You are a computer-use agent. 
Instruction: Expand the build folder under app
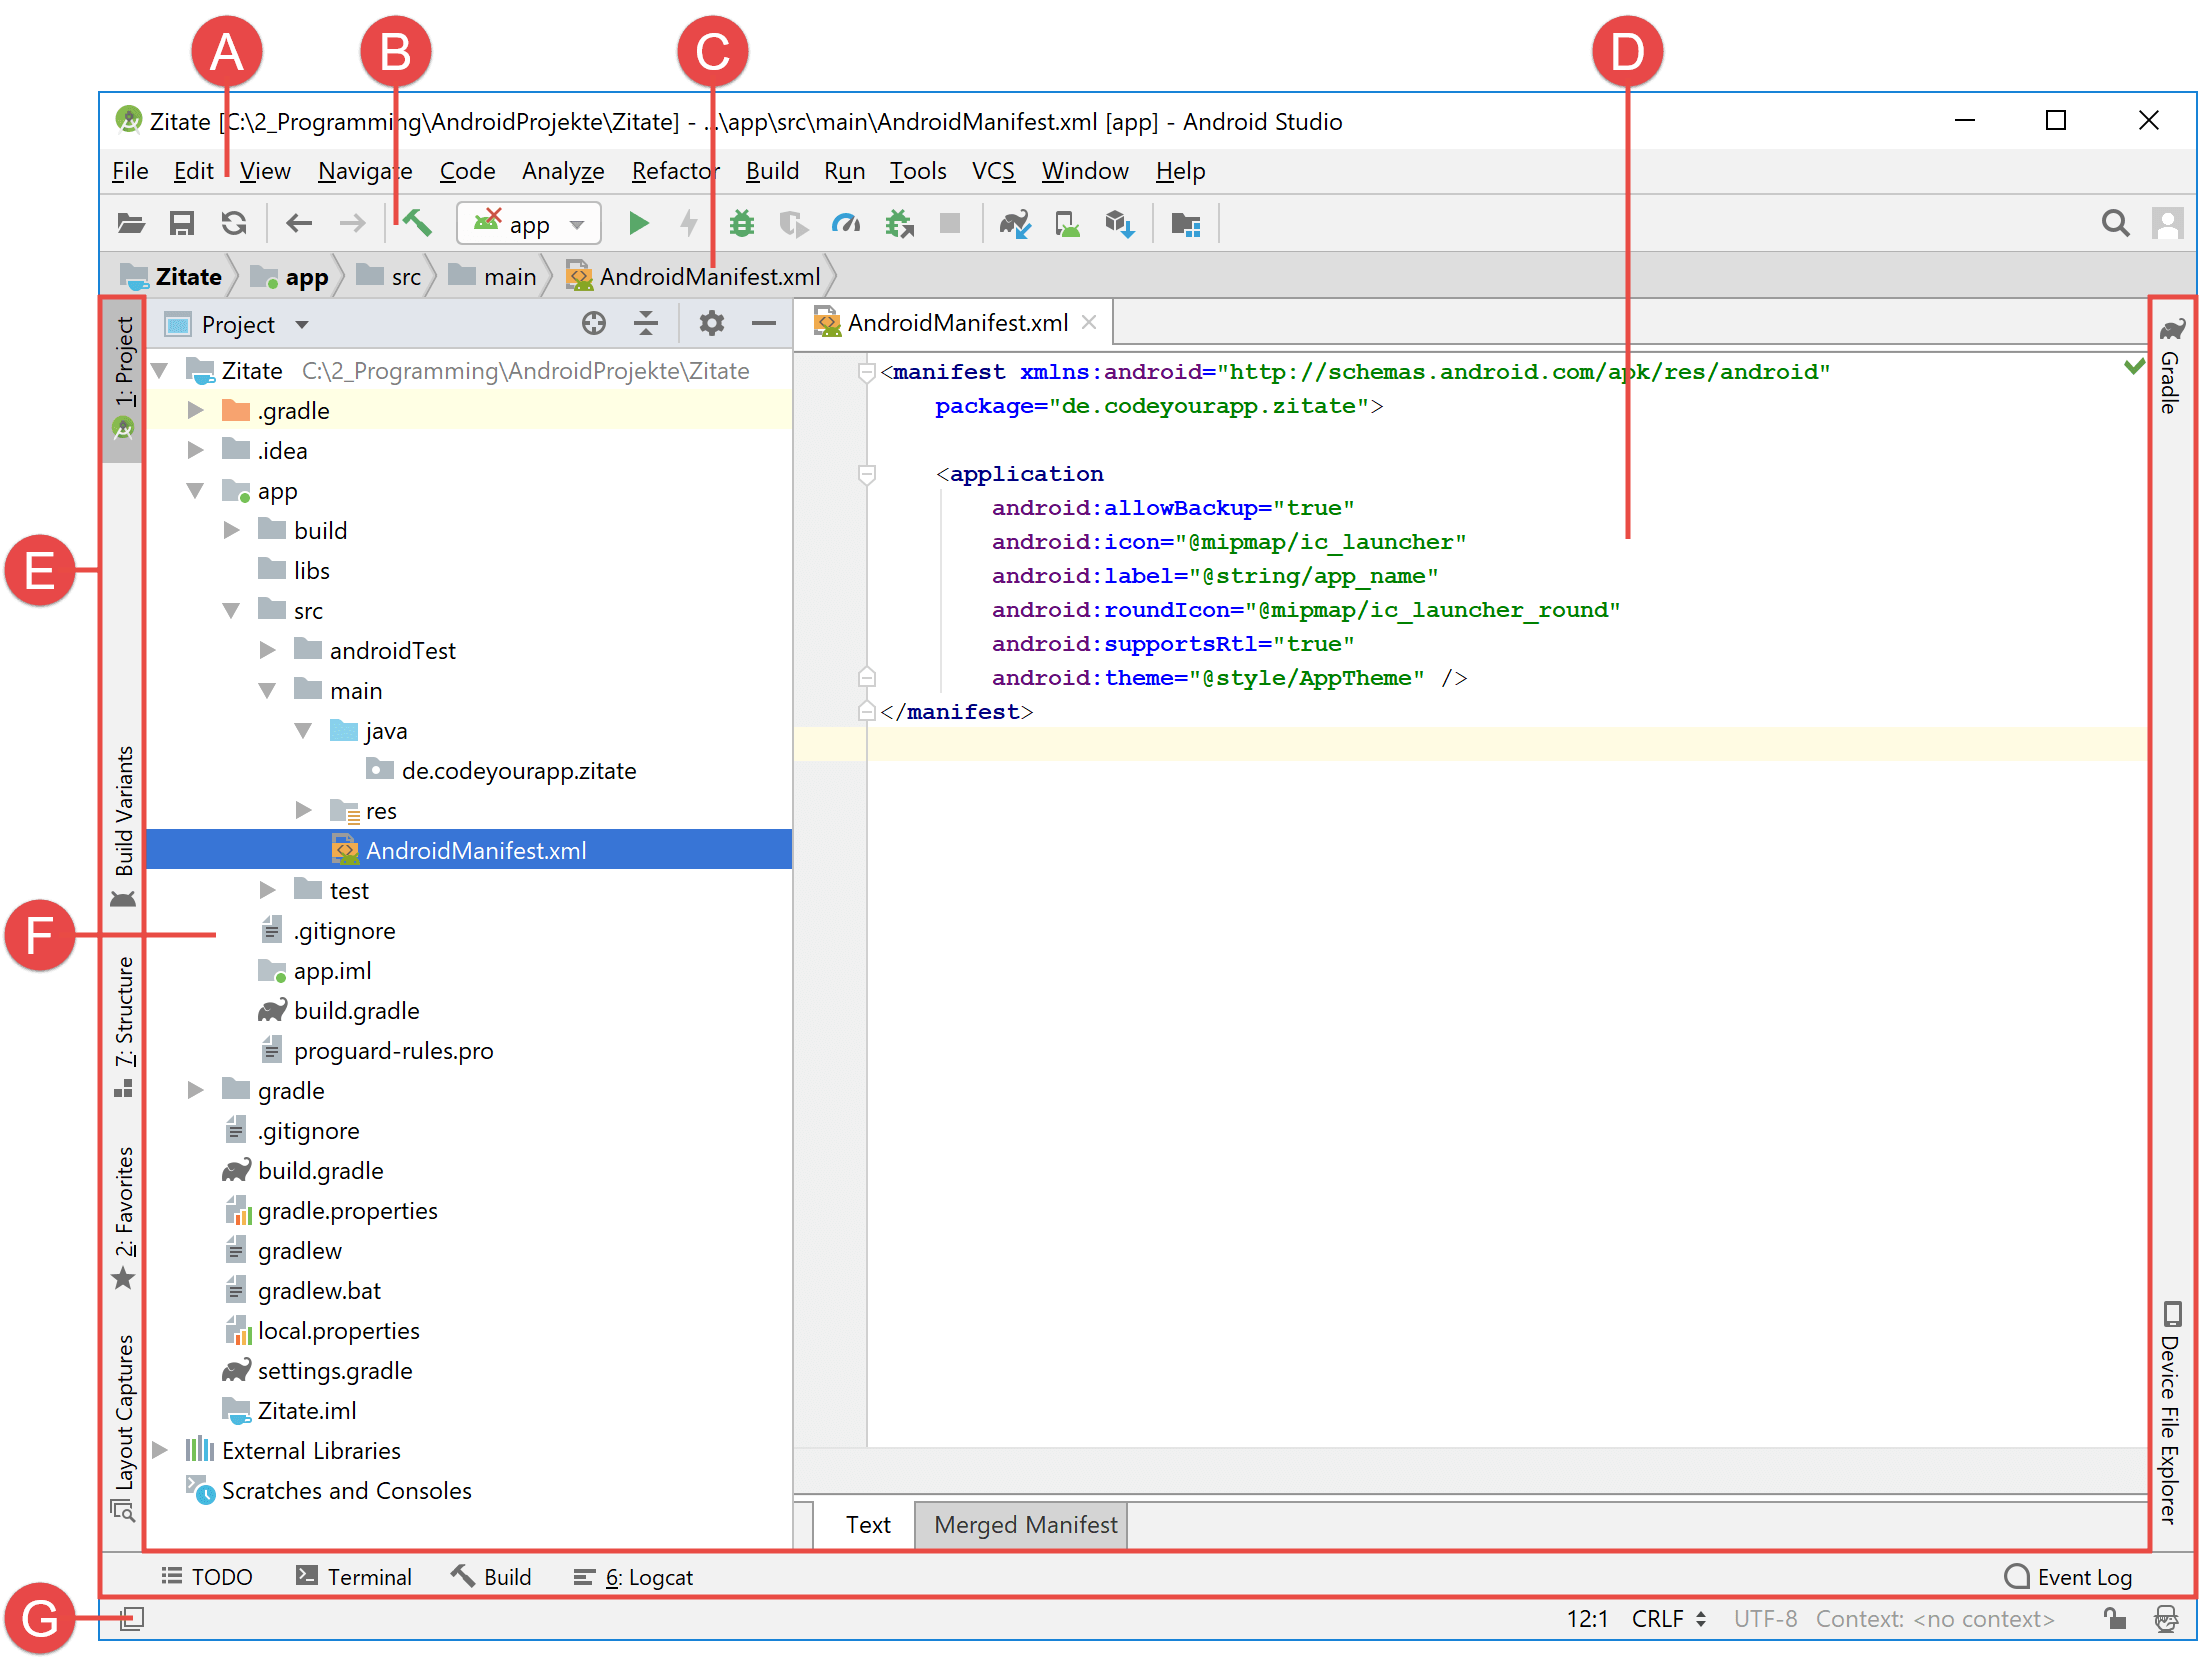232,530
